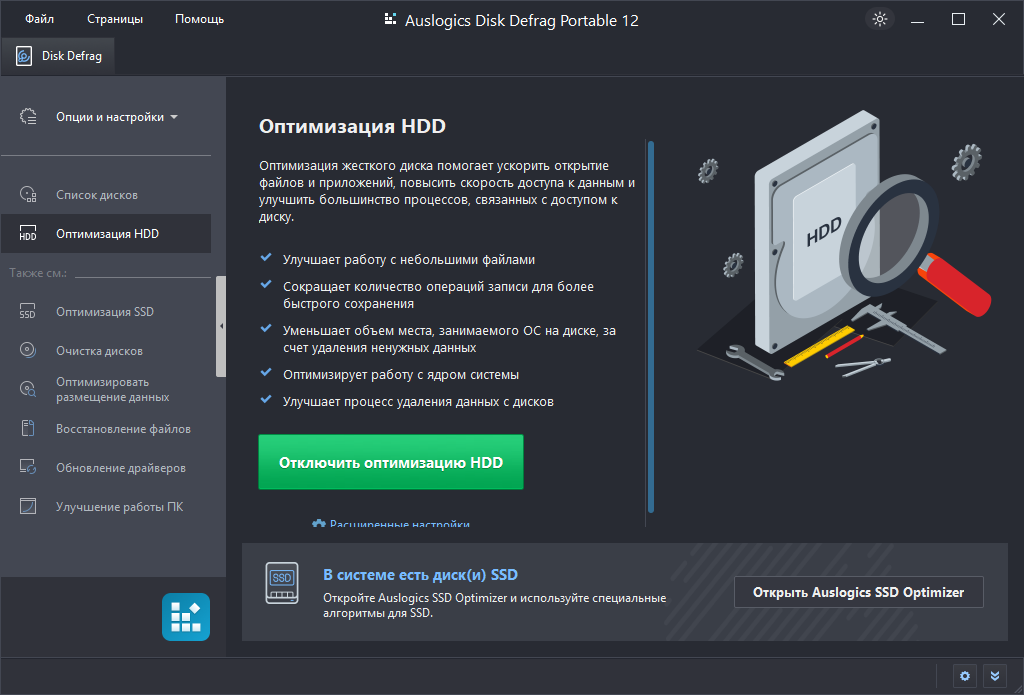Image resolution: width=1024 pixels, height=695 pixels.
Task: Switch to the Disk Defrag tab
Action: [58, 56]
